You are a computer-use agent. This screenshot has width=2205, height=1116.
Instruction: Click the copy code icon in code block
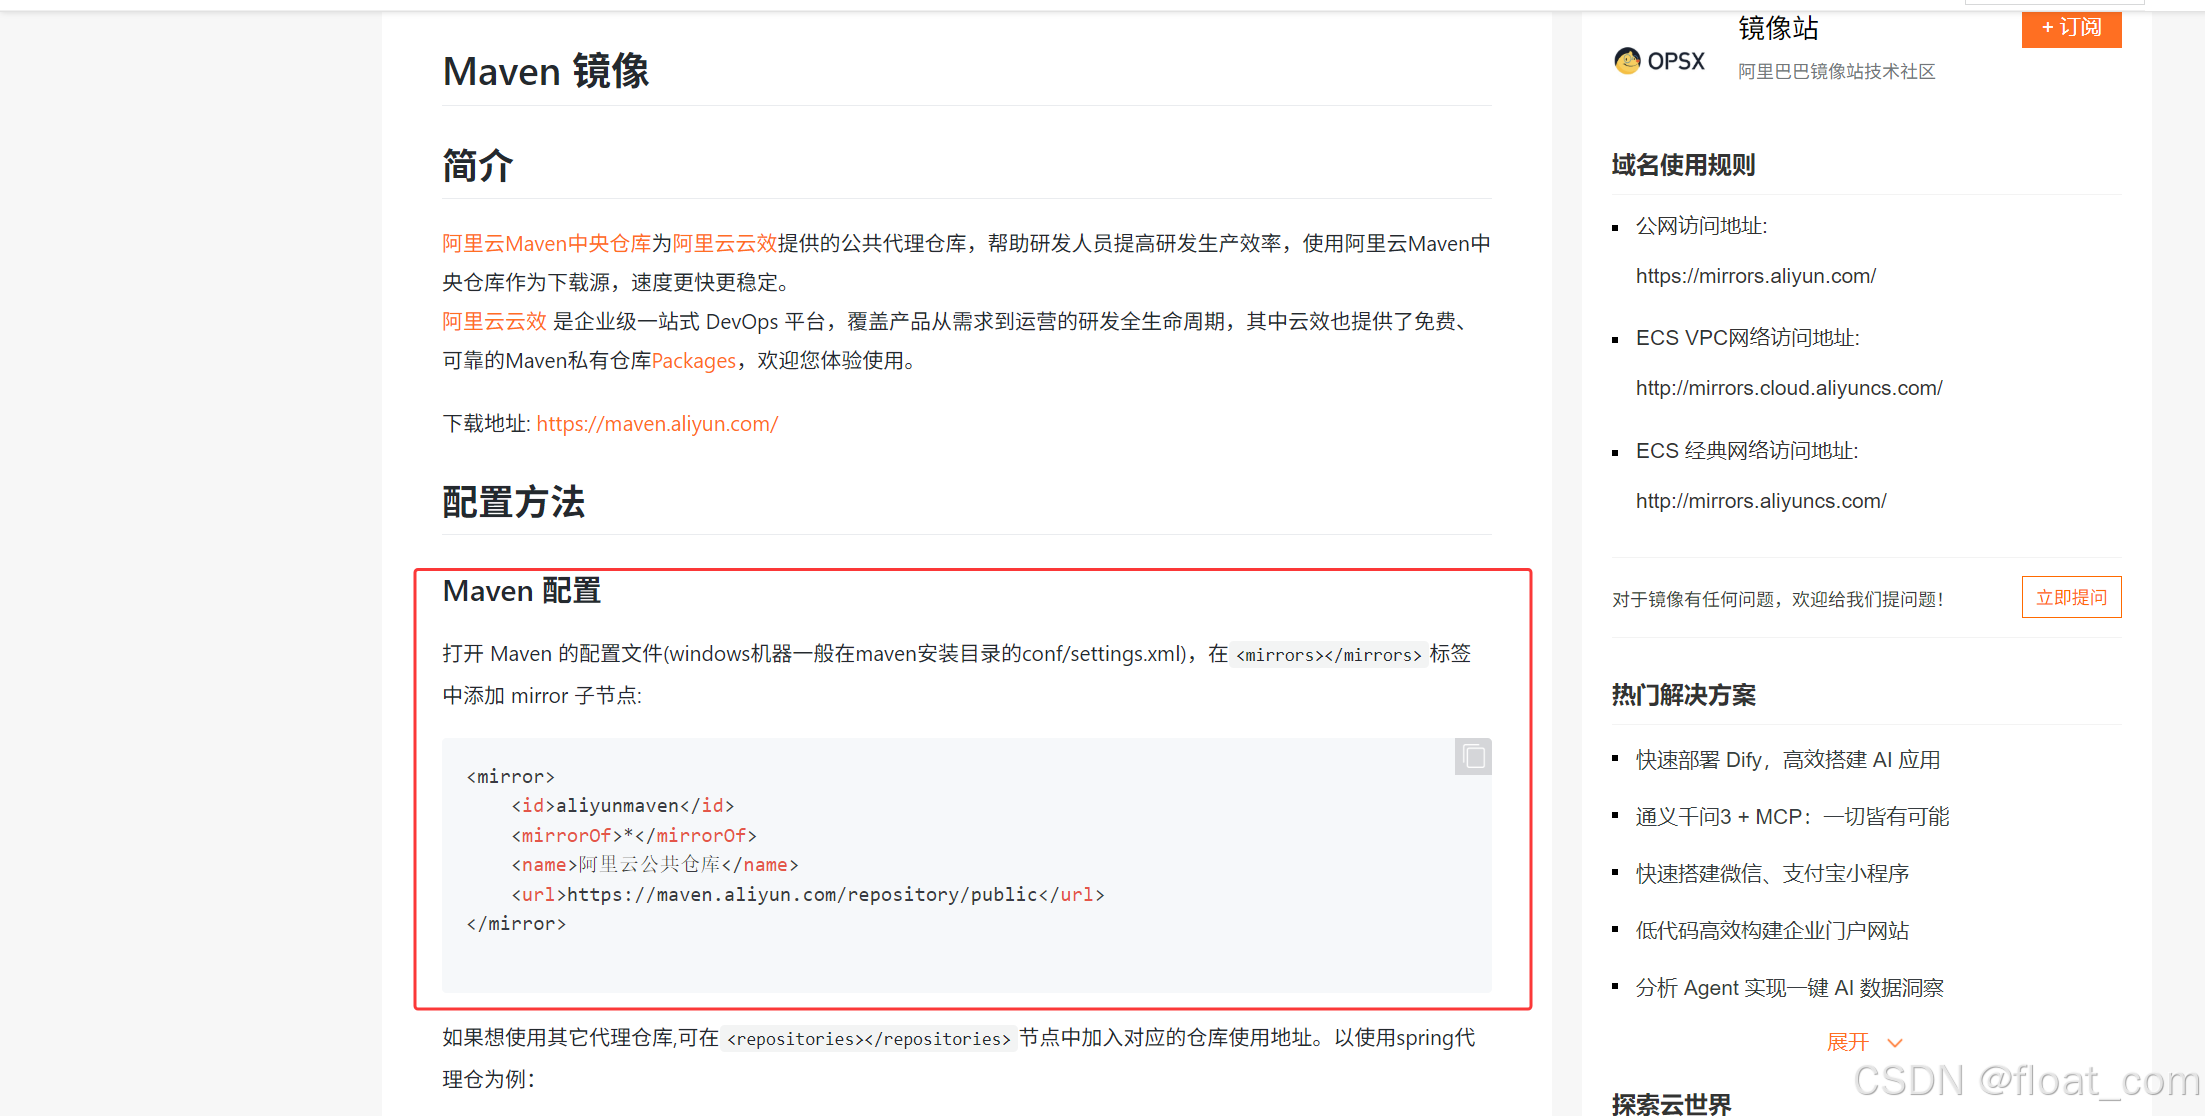click(x=1473, y=757)
